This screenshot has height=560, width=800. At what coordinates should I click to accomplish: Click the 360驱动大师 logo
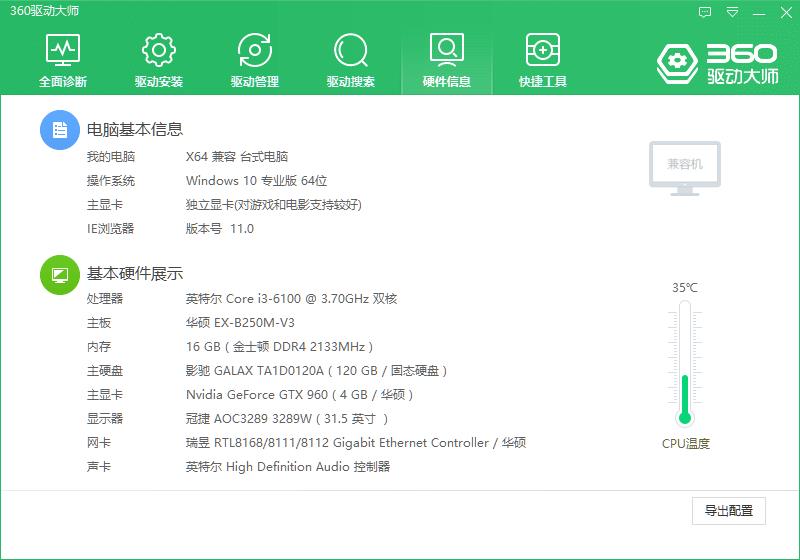[717, 63]
